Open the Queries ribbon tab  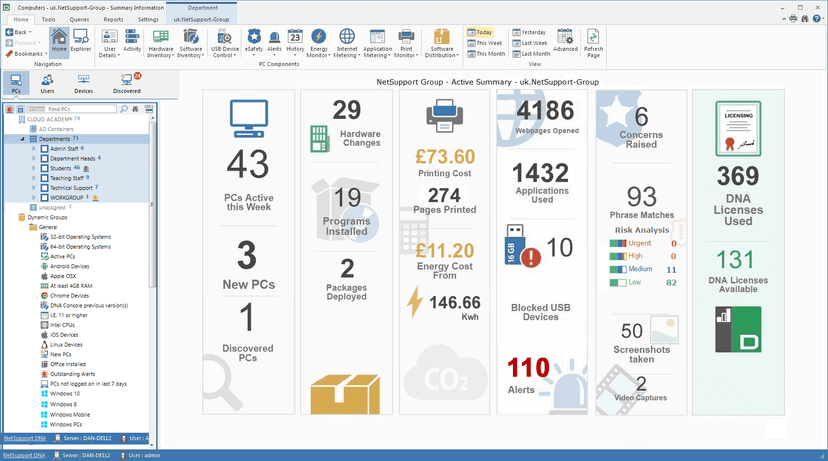pyautogui.click(x=79, y=20)
